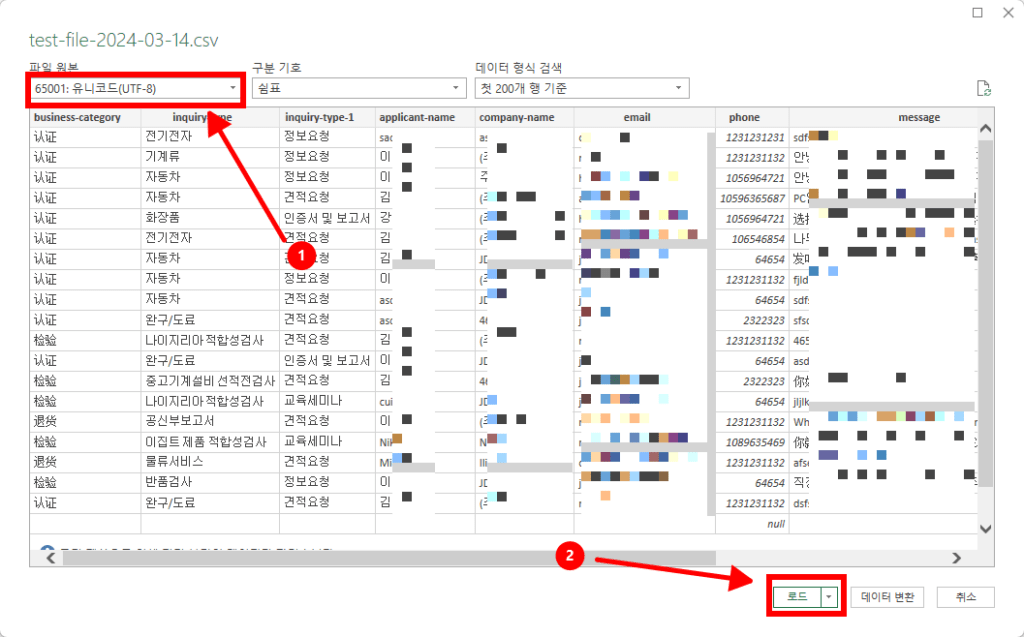Viewport: 1024px width, 637px height.
Task: Click the 데이터 변환 button
Action: (888, 596)
